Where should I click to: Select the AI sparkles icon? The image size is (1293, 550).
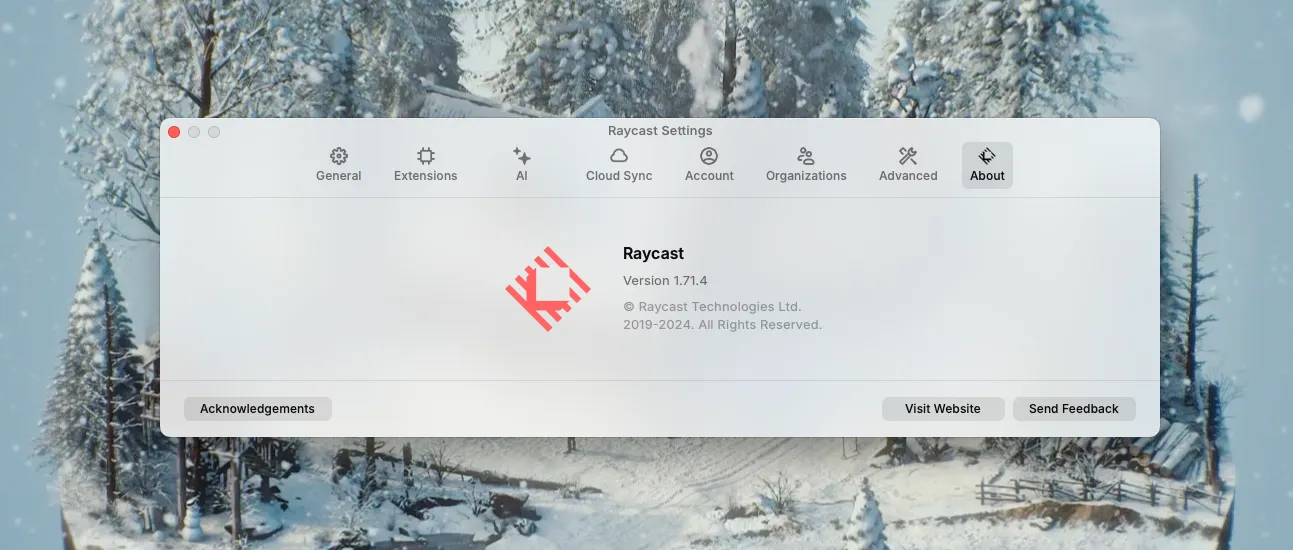point(521,156)
